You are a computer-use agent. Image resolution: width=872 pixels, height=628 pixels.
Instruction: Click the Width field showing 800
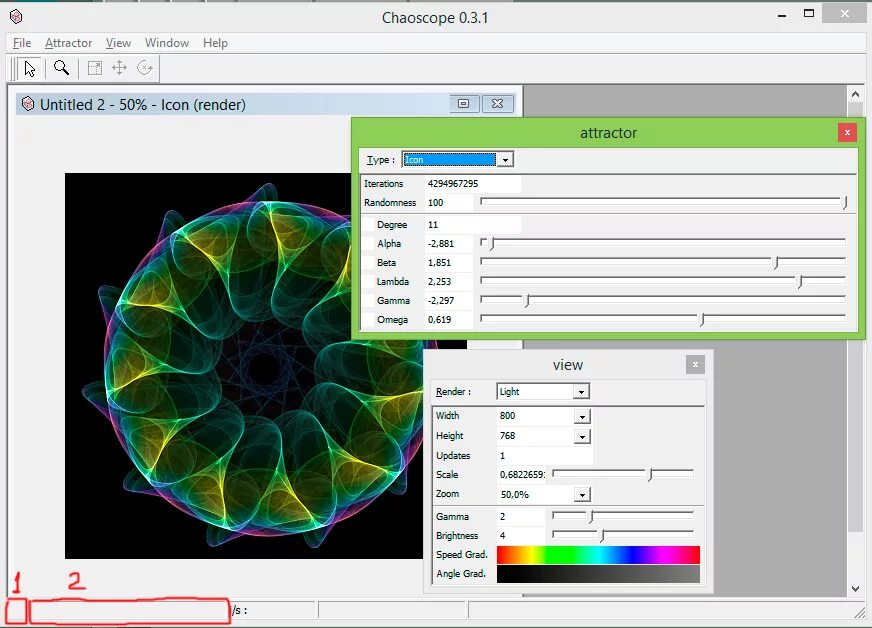tap(535, 416)
